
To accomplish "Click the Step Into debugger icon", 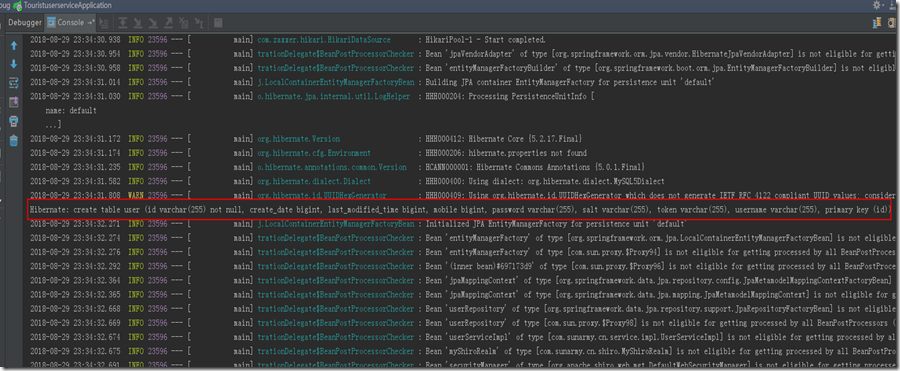I will click(138, 23).
